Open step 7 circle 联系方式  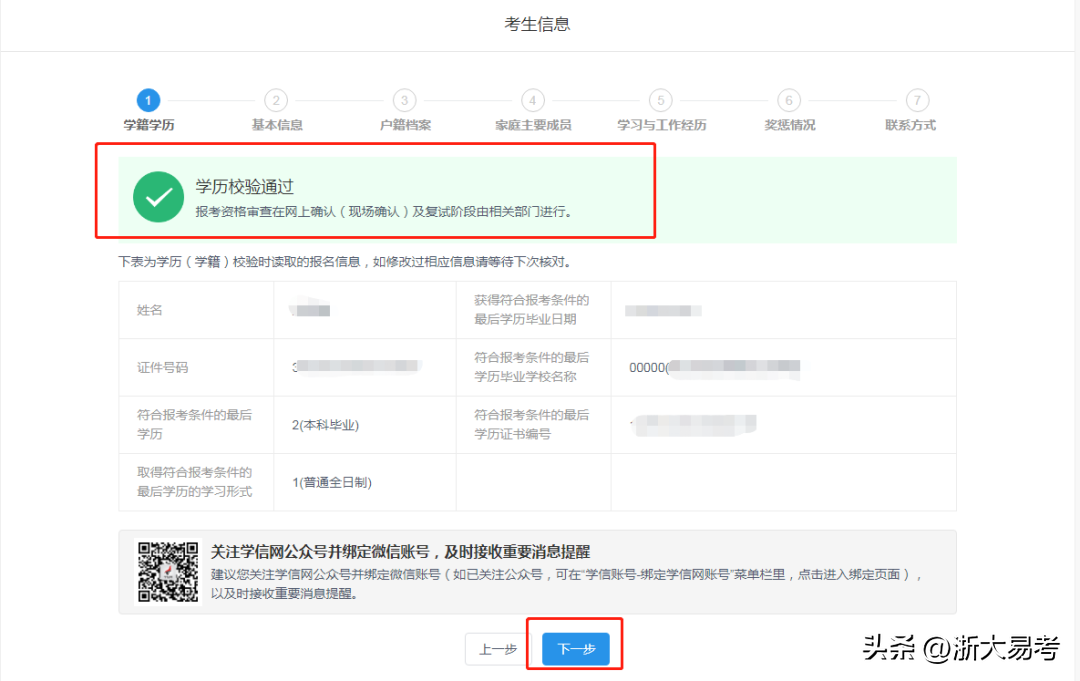tap(917, 100)
